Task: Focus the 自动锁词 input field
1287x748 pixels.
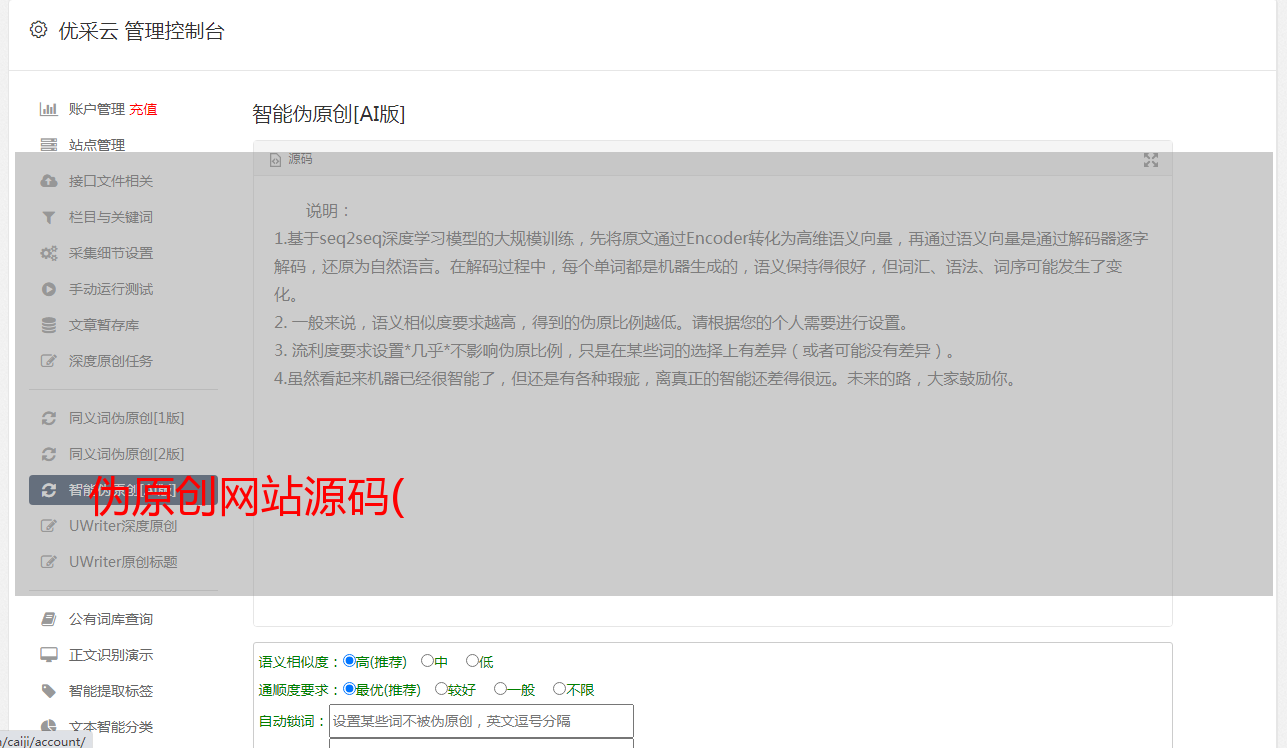Action: [x=481, y=721]
